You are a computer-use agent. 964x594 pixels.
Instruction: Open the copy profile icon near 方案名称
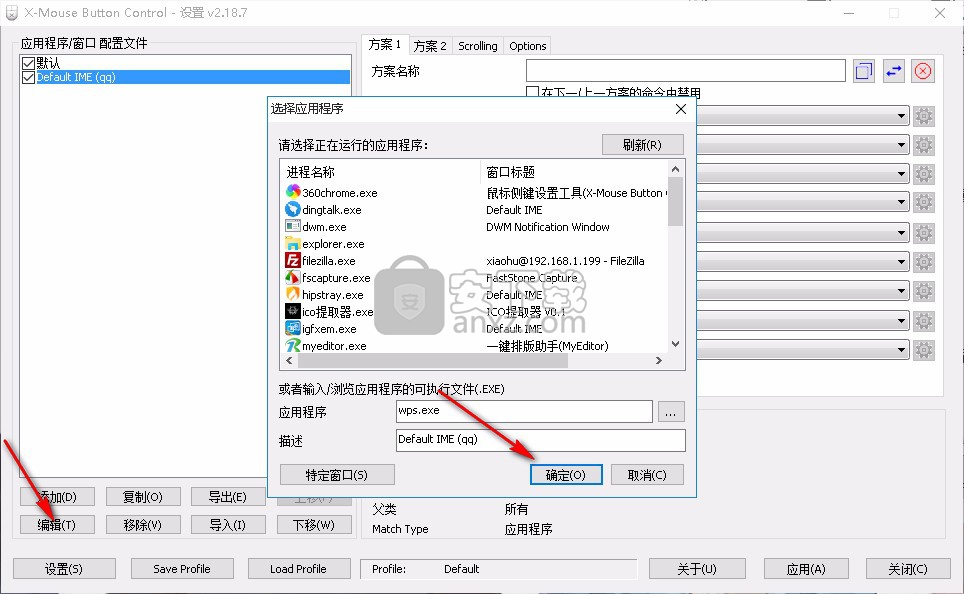[862, 70]
